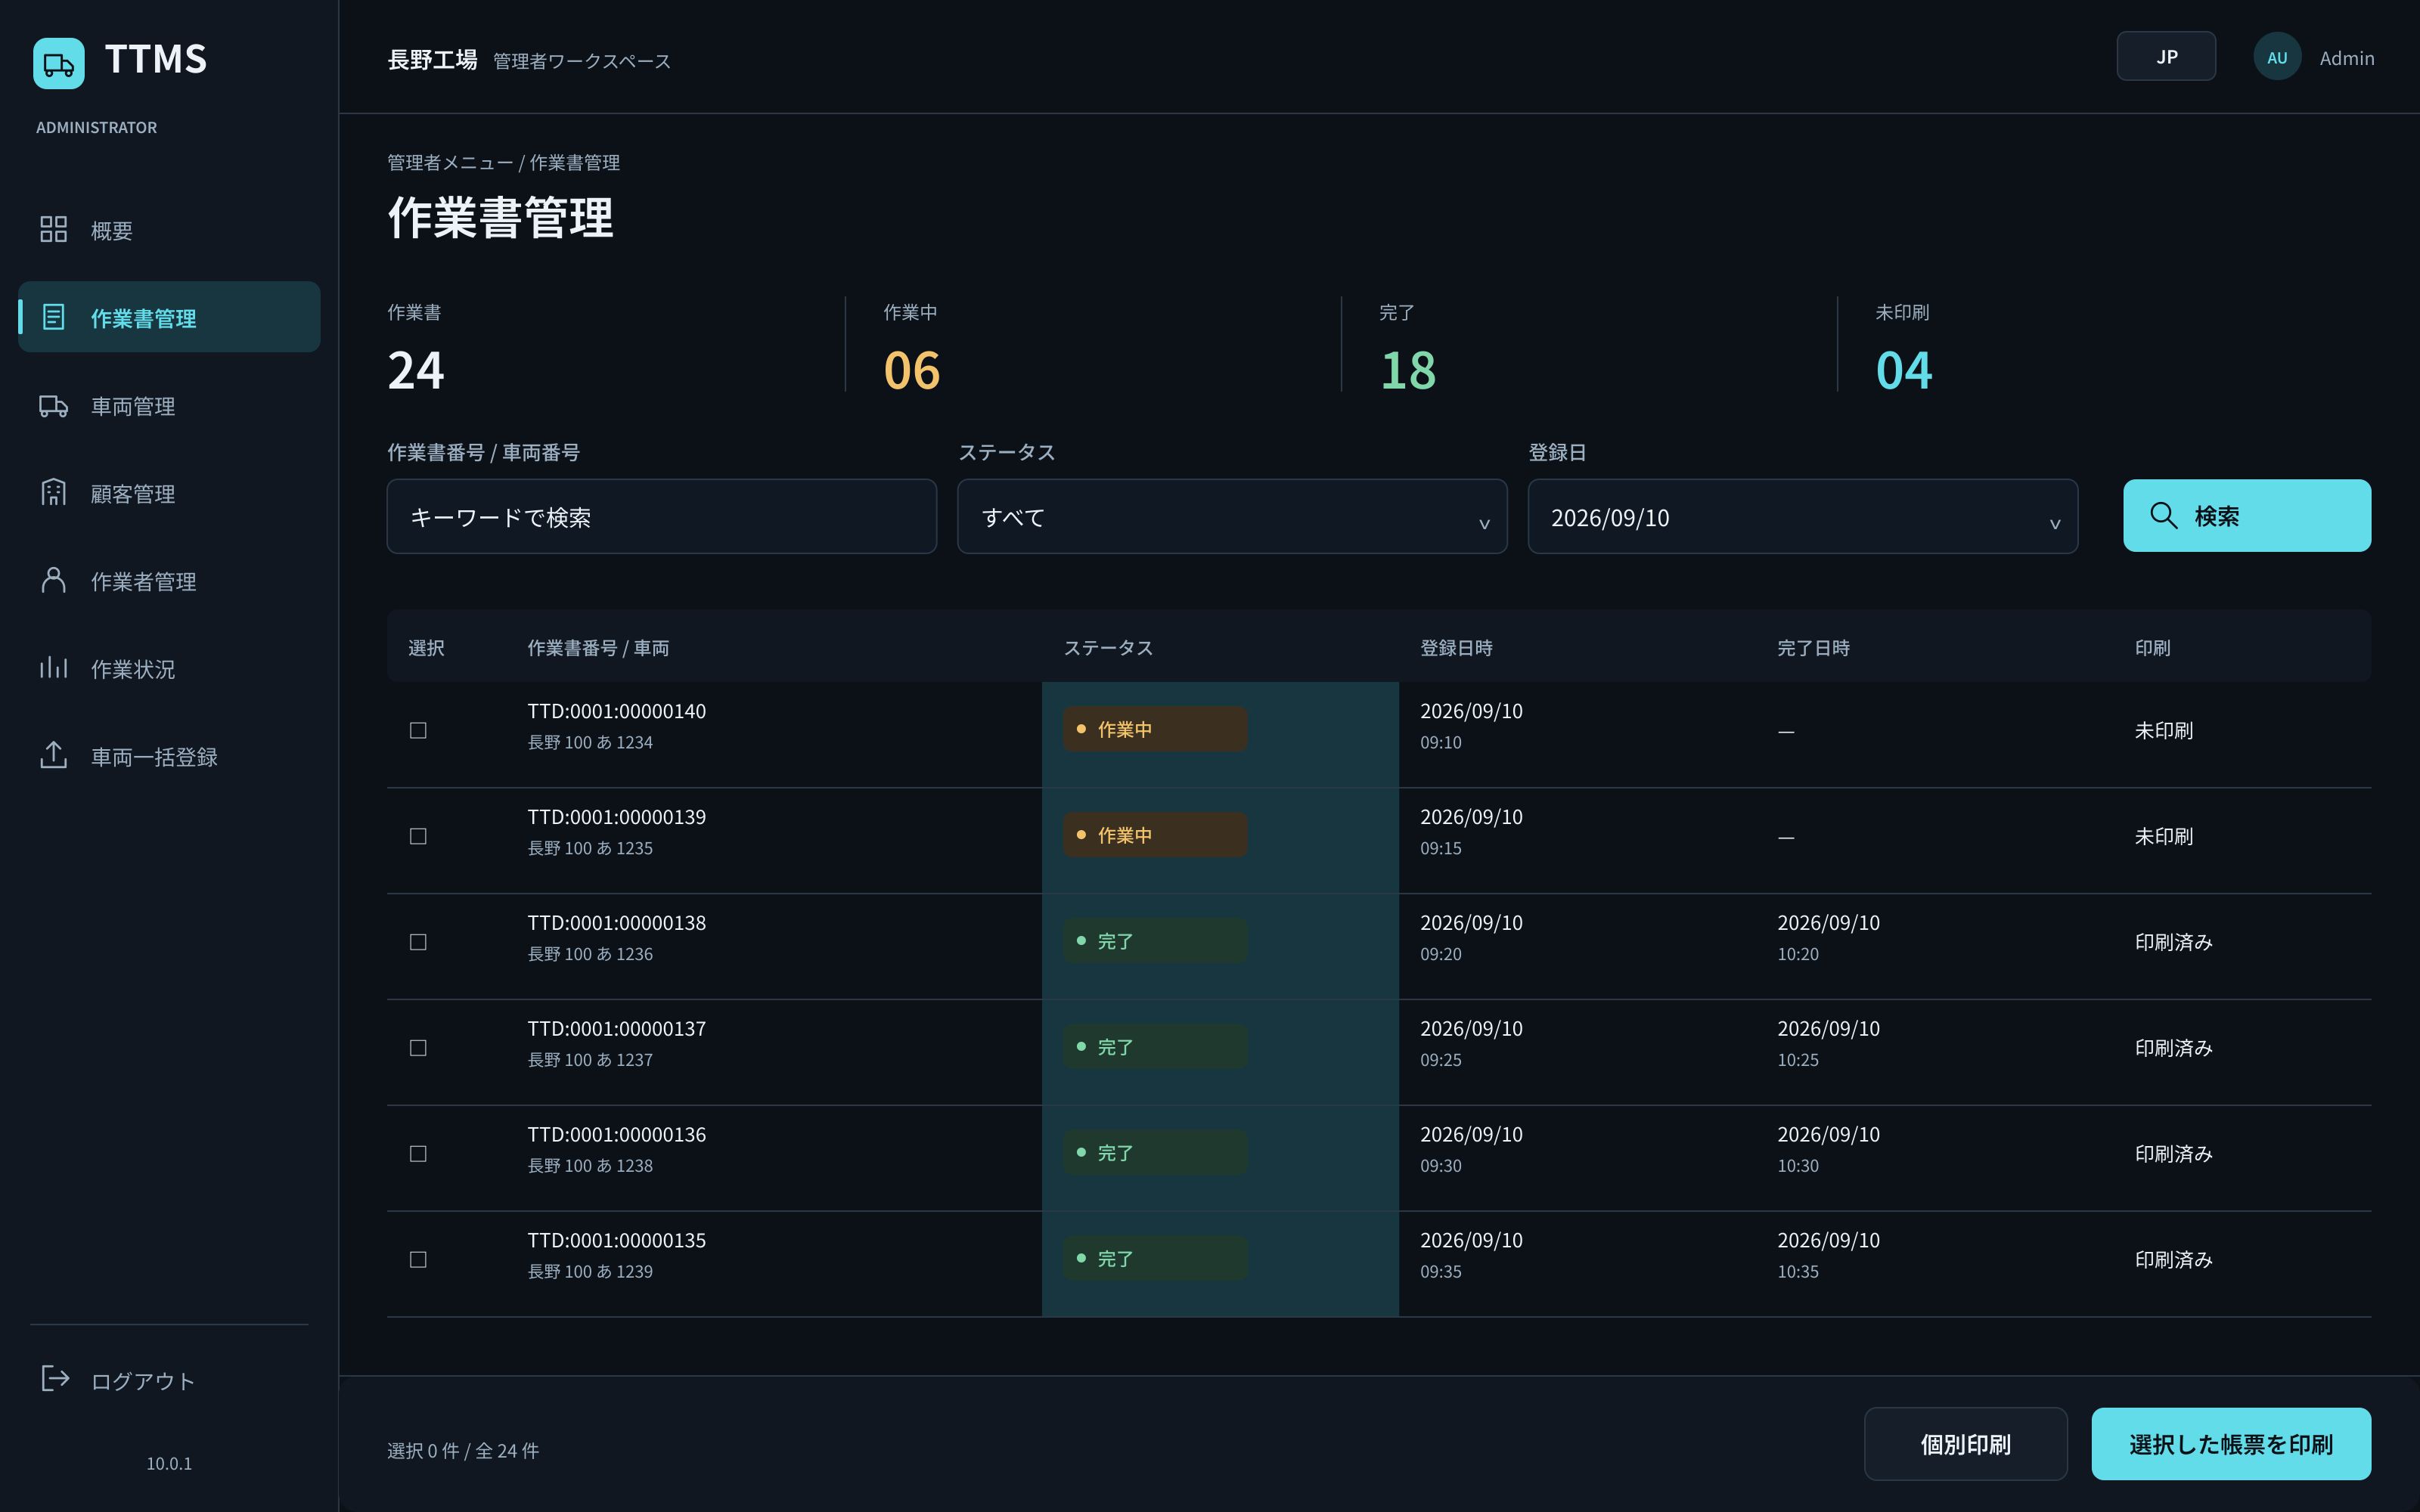Click the chevron of the ステータス select

1484,524
